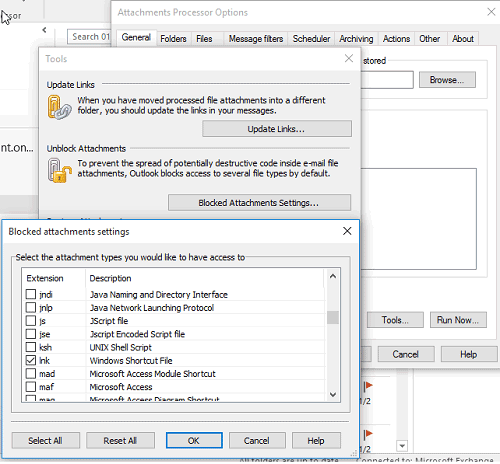The width and height of the screenshot is (500, 464).
Task: Select the 'UNIX Shell Script' description
Action: [x=121, y=347]
